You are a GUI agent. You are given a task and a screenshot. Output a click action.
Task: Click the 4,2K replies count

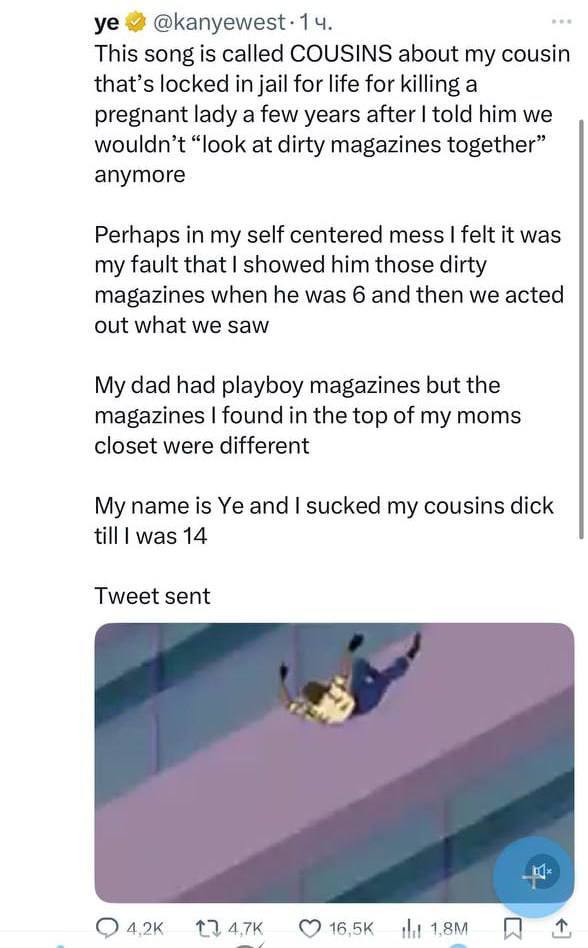[145, 927]
